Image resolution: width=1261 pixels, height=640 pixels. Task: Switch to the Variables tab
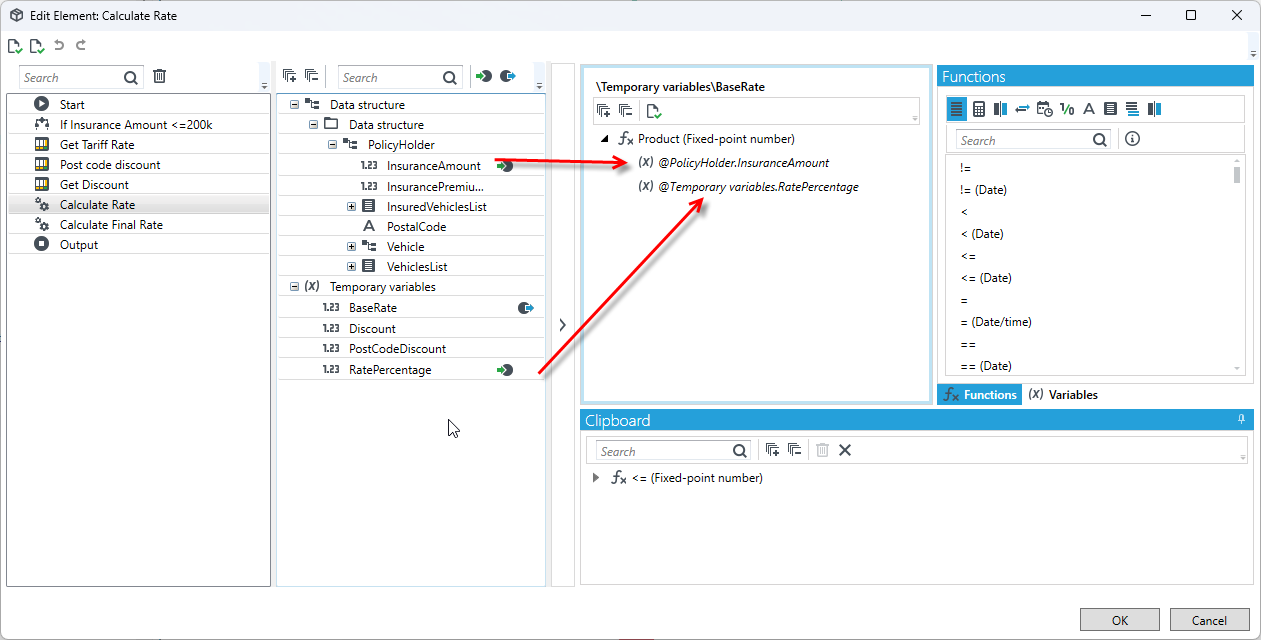click(x=1062, y=395)
